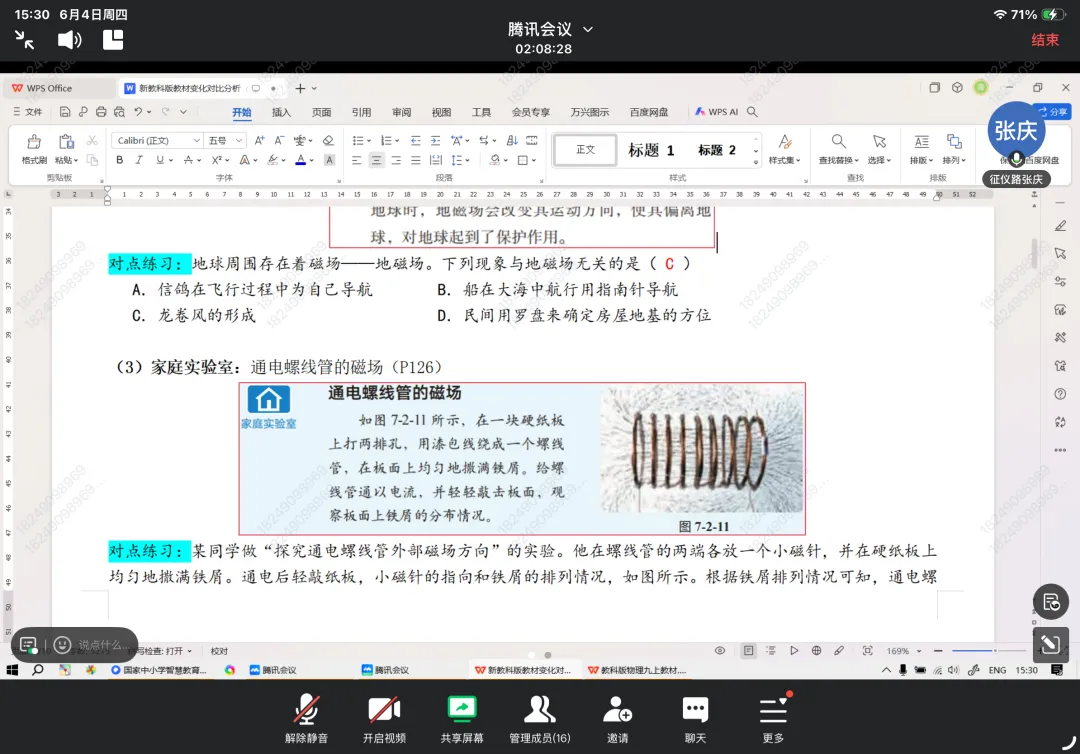Click the print icon in quick access bar
The height and width of the screenshot is (754, 1080).
101,112
